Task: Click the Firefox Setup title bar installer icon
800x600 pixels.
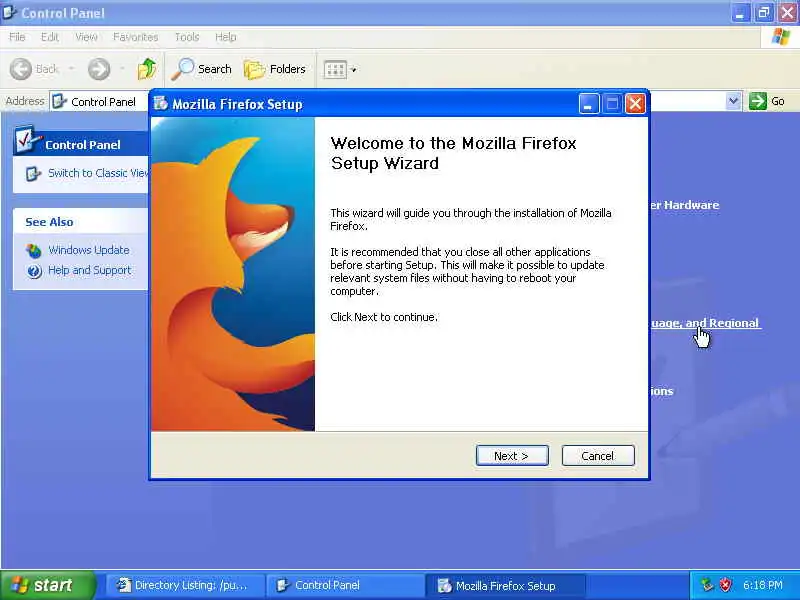Action: (161, 104)
